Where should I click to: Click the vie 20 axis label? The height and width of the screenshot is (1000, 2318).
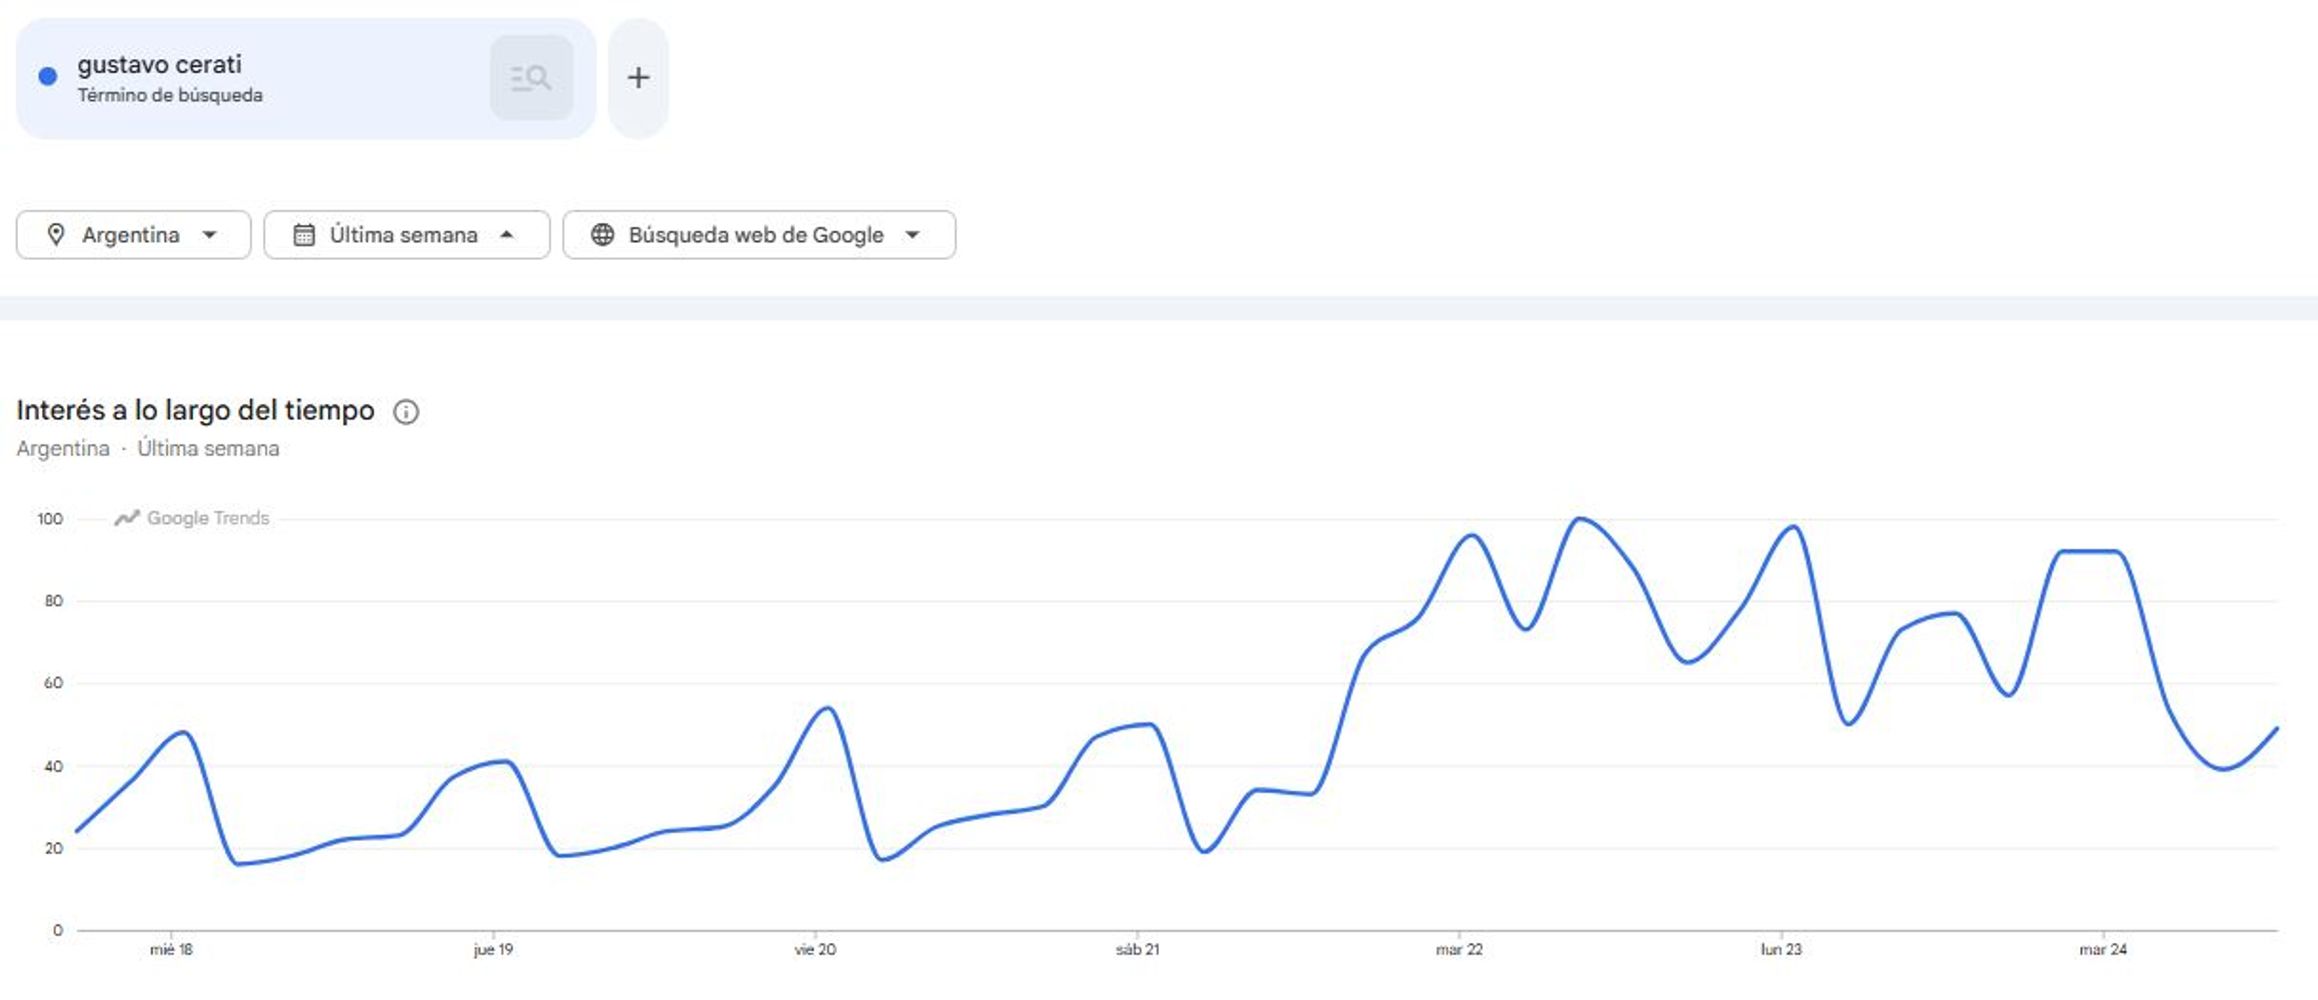click(815, 950)
